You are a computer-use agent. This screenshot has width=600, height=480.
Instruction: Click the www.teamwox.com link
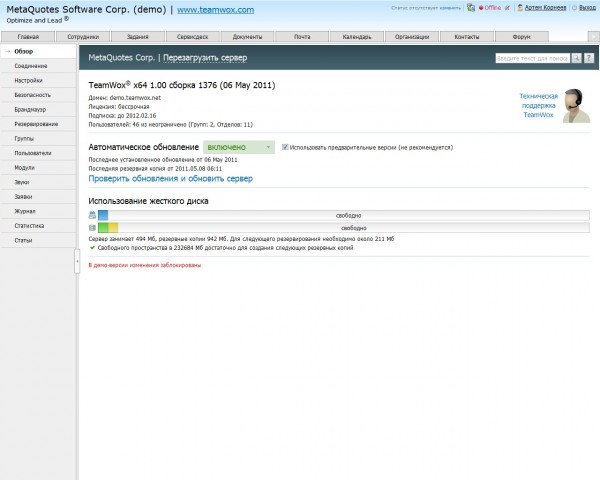pyautogui.click(x=215, y=10)
